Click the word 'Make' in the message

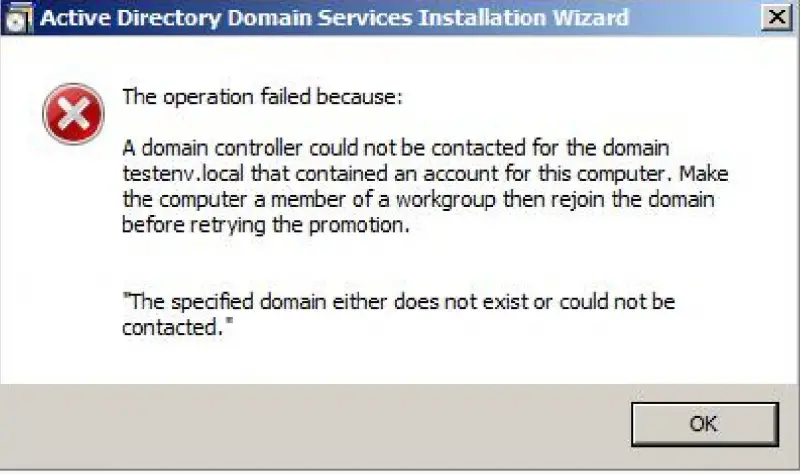[704, 173]
